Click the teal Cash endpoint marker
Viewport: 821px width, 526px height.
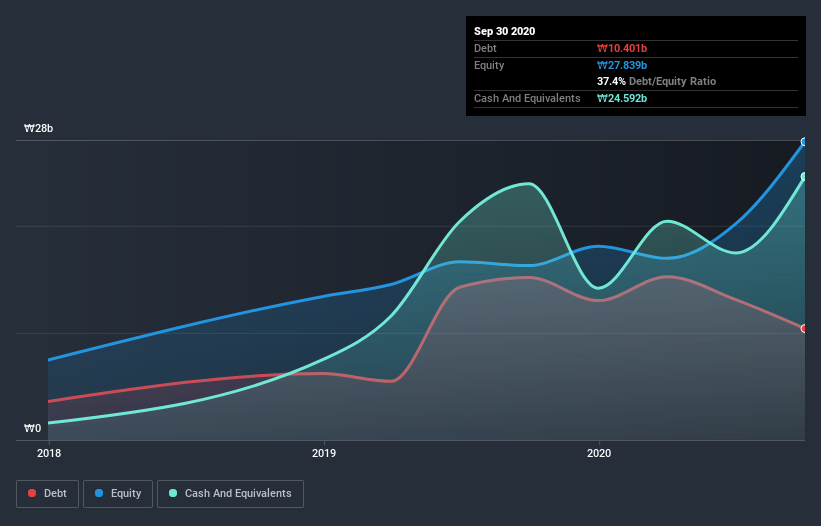[x=804, y=177]
